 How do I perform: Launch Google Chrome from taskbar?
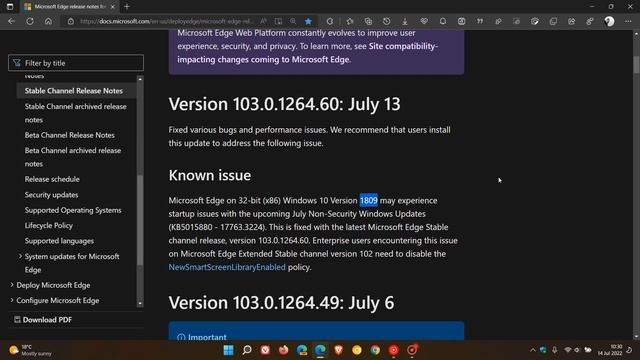[375, 350]
